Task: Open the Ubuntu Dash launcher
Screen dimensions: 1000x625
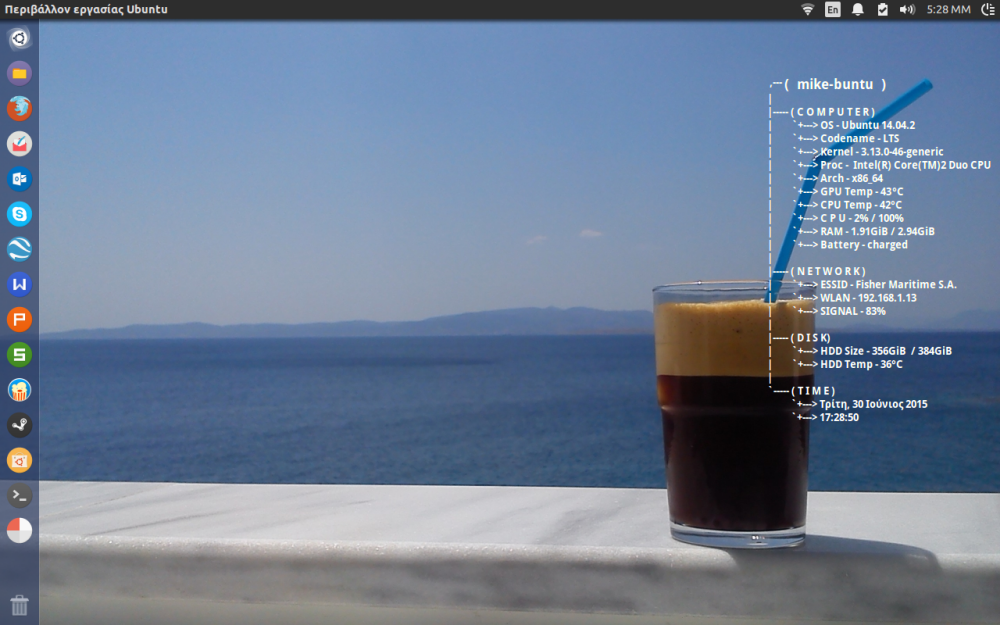Action: click(19, 39)
